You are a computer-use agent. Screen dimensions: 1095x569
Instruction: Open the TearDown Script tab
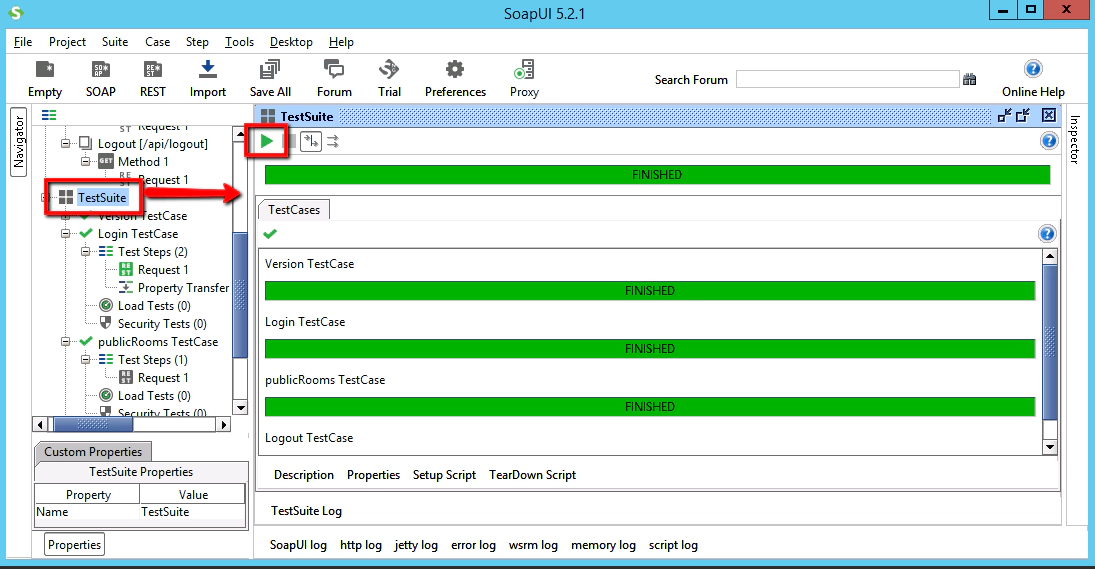coord(532,475)
